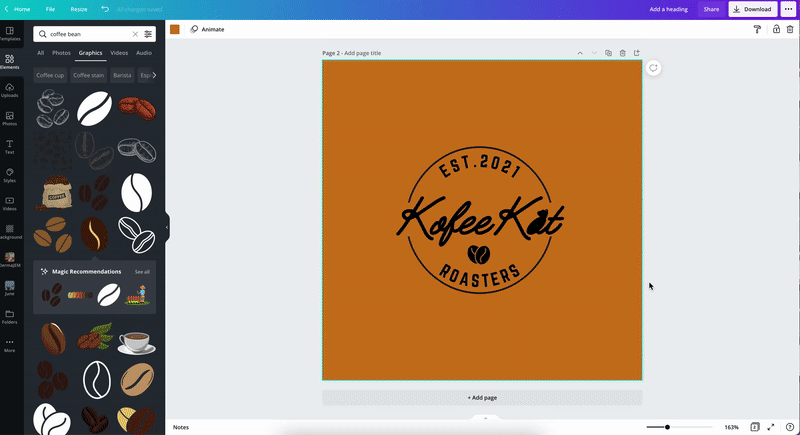Select the coffee cup on saucer graphic
Screen dimensions: 800x435
pos(137,342)
